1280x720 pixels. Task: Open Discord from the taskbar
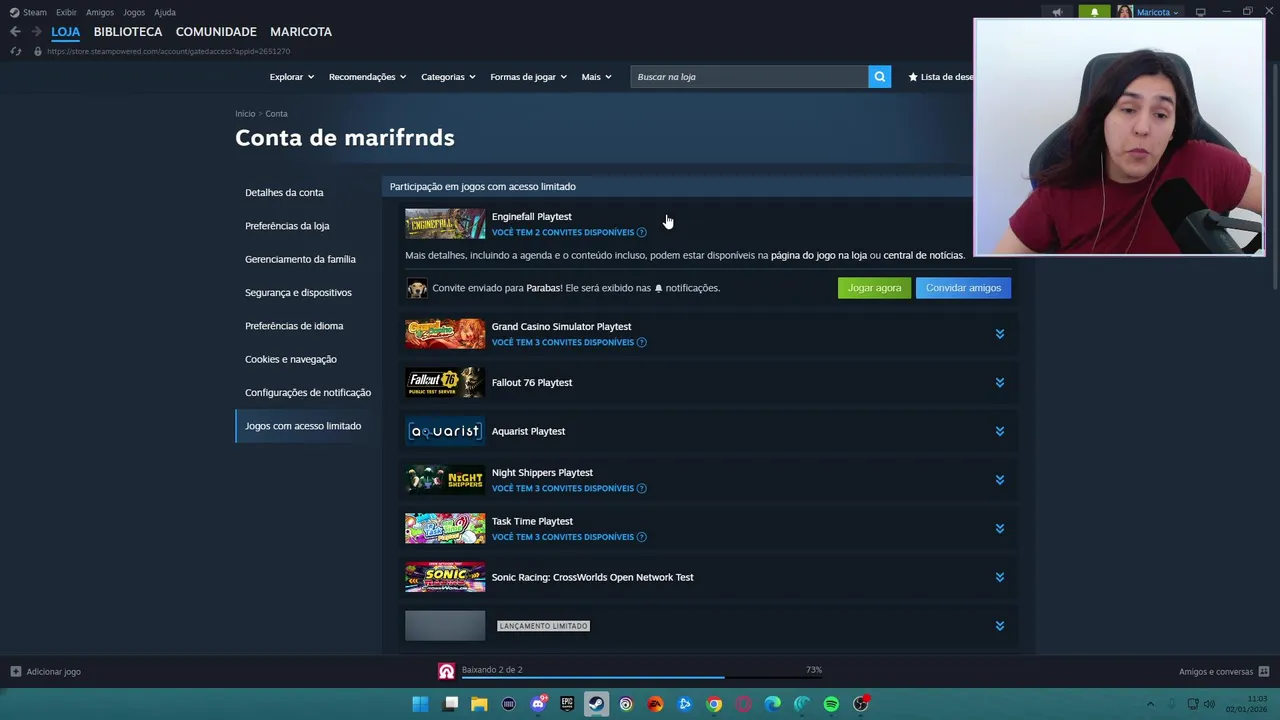tap(538, 704)
